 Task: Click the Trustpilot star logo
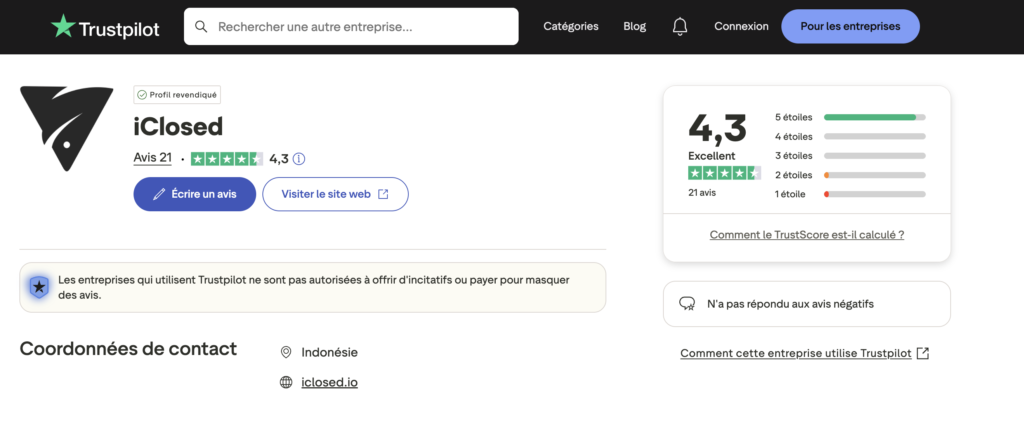63,27
